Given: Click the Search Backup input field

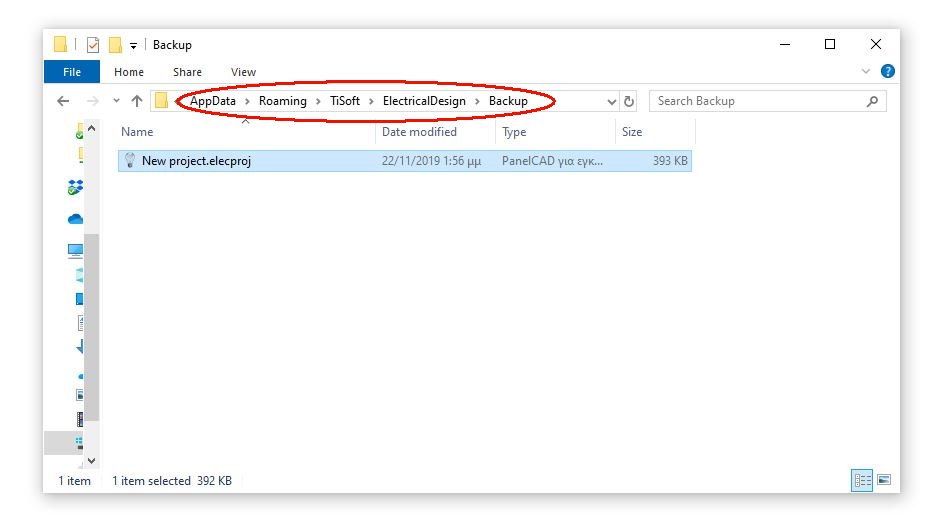Looking at the screenshot, I should click(x=760, y=101).
